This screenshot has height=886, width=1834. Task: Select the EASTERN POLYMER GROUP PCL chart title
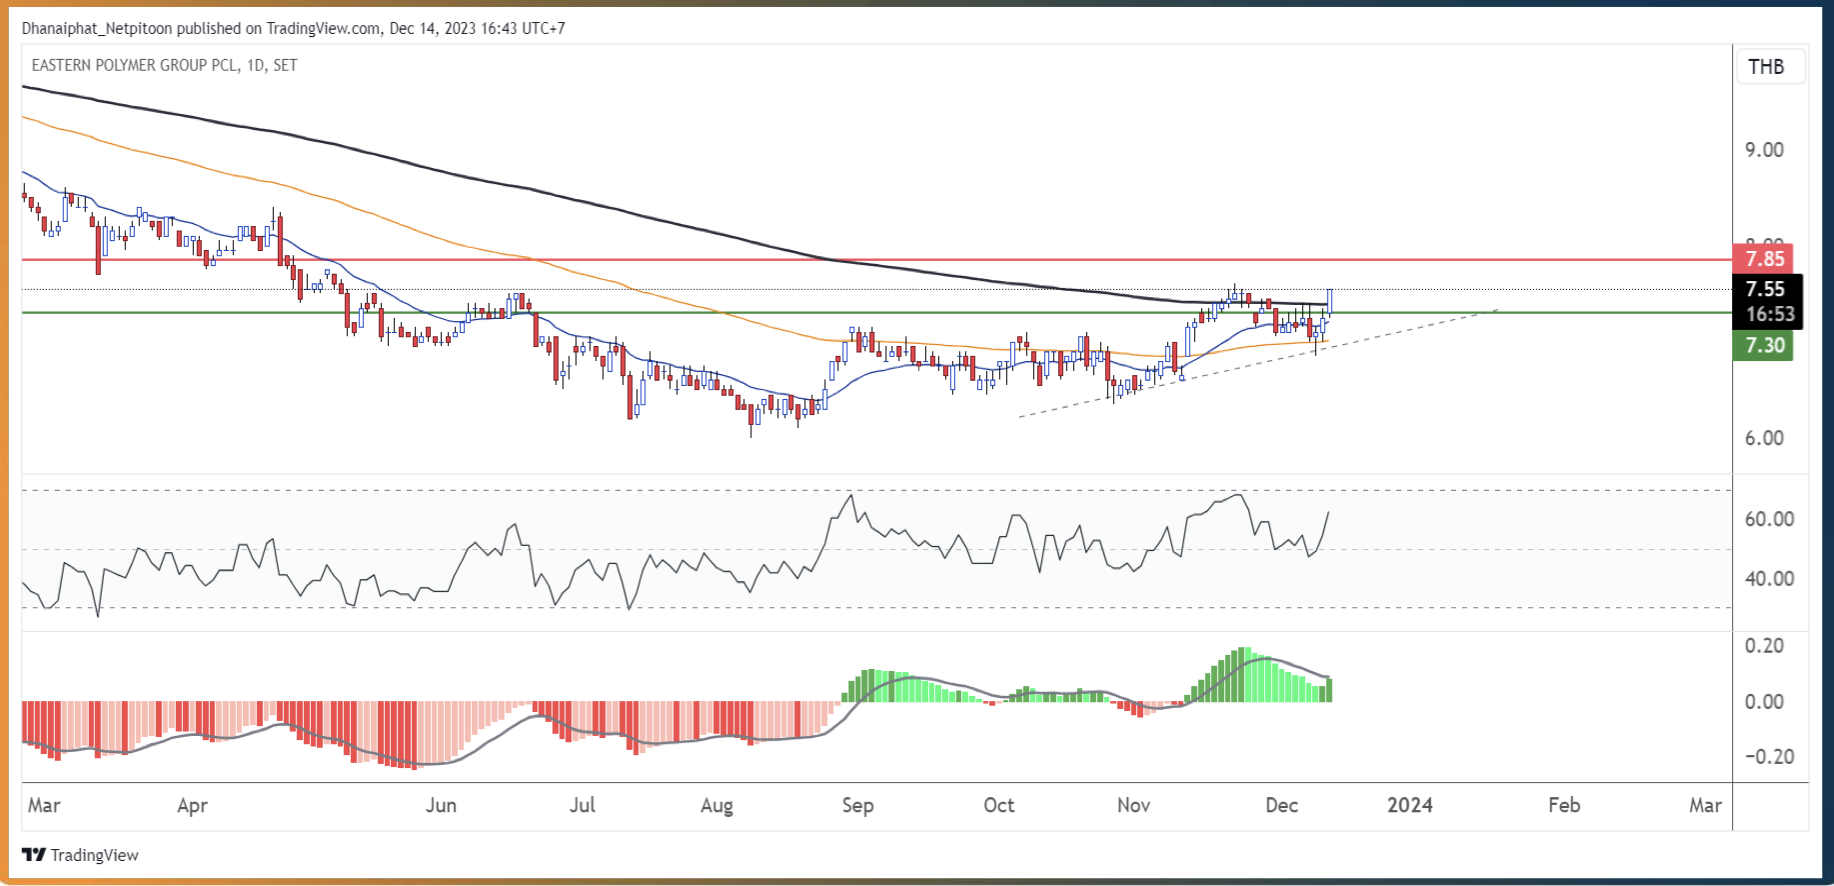[164, 65]
